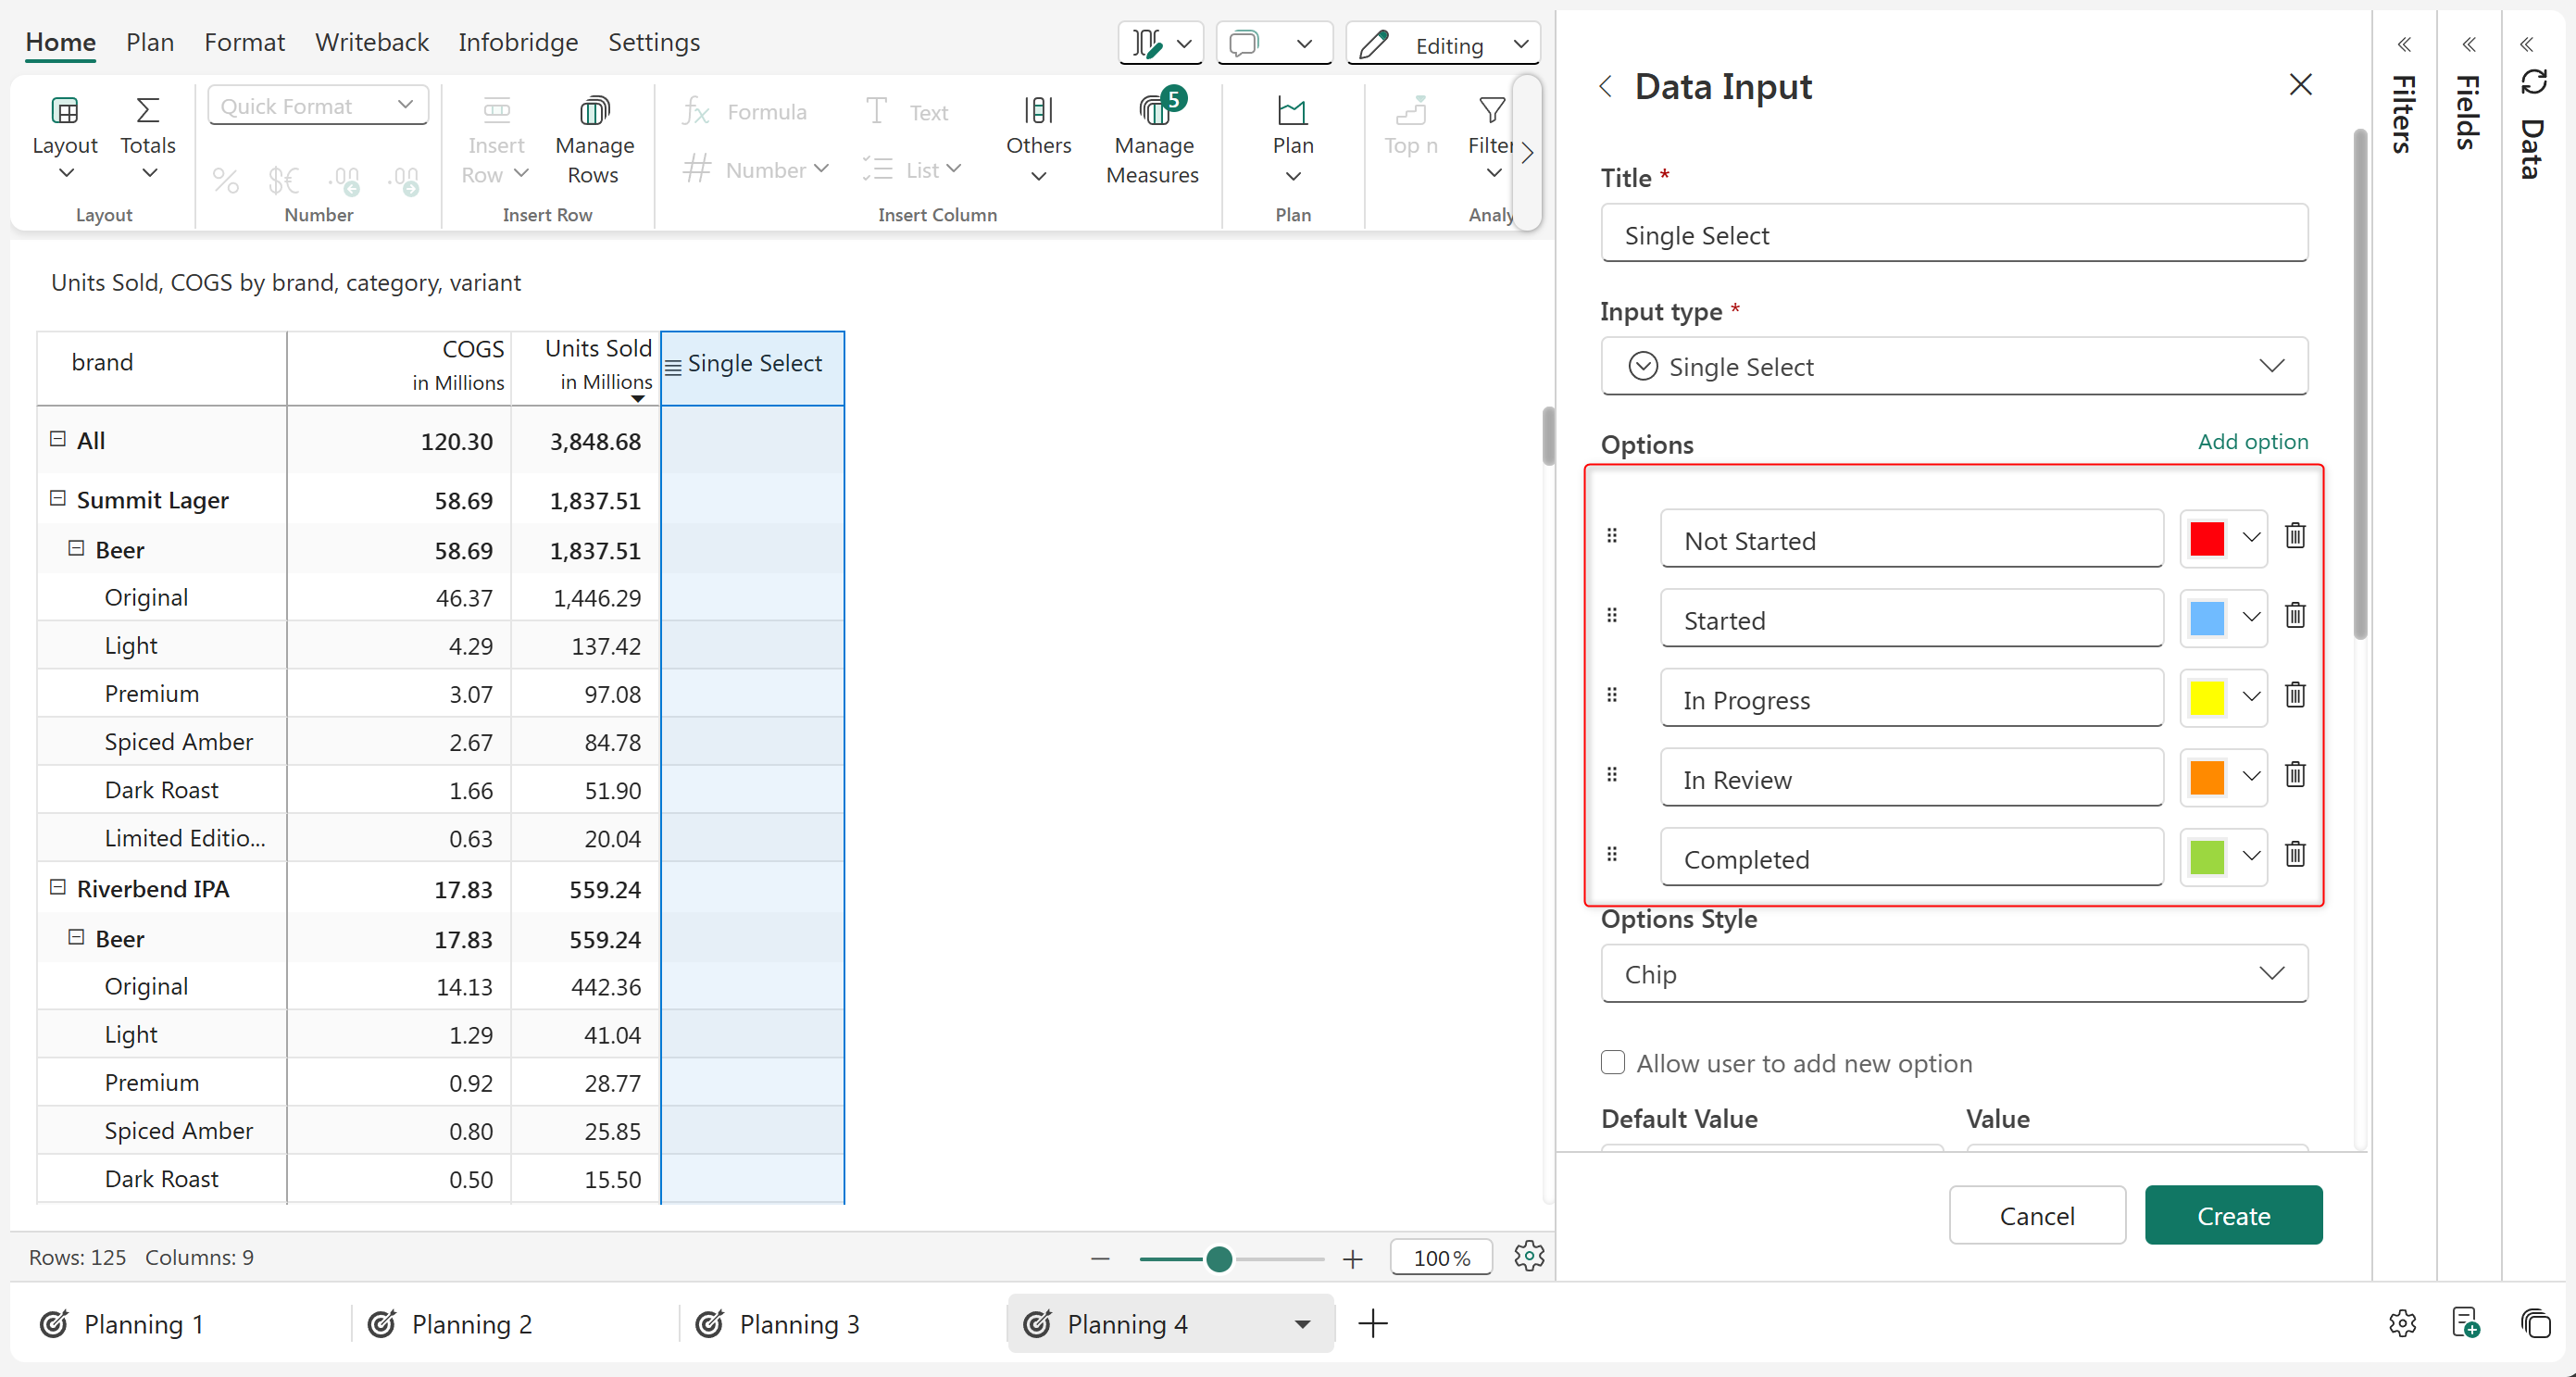This screenshot has height=1377, width=2576.
Task: Click the Add option link
Action: click(x=2252, y=442)
